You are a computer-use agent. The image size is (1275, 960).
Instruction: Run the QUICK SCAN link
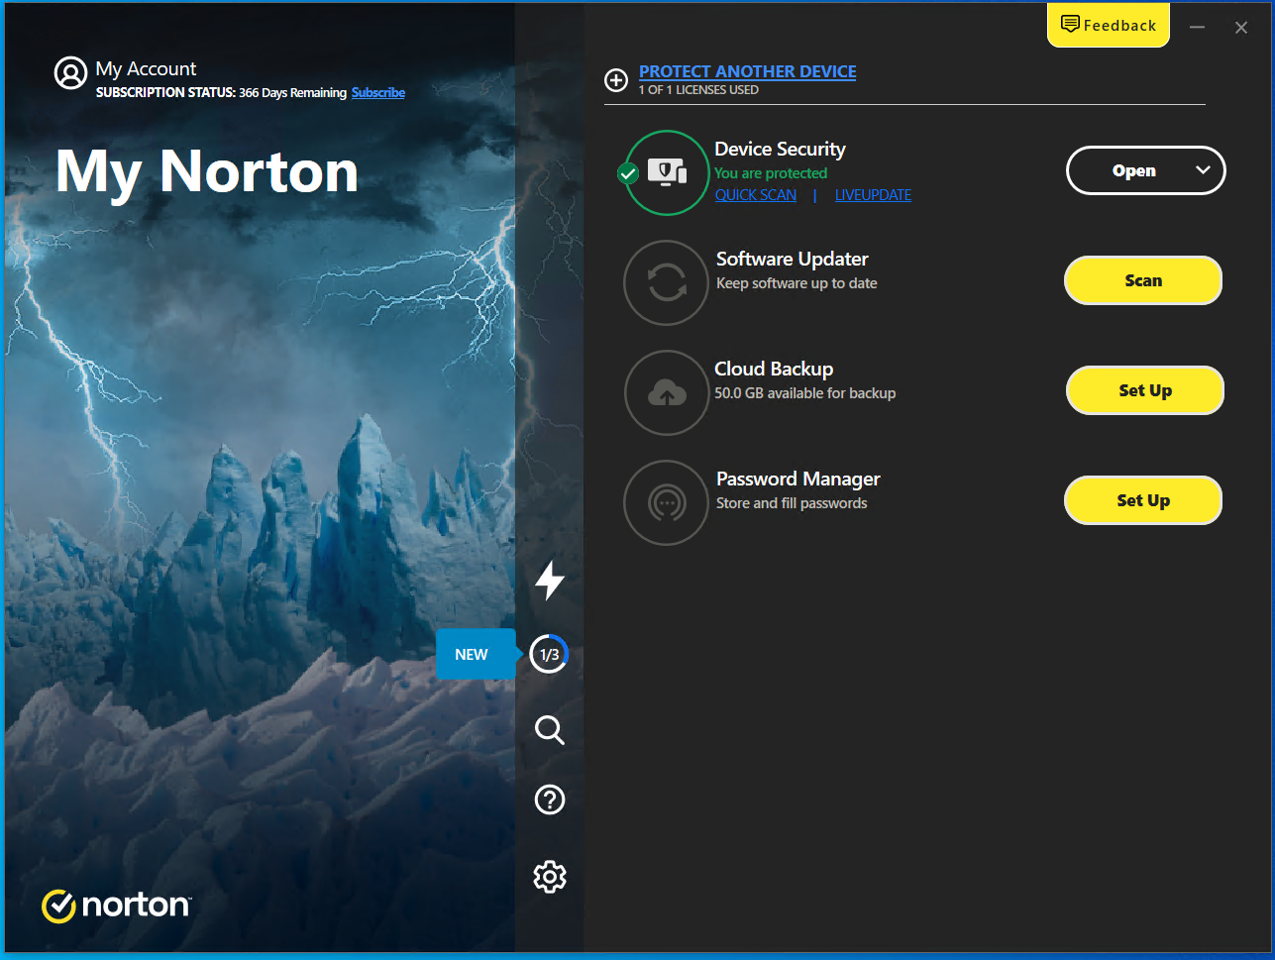pos(755,195)
